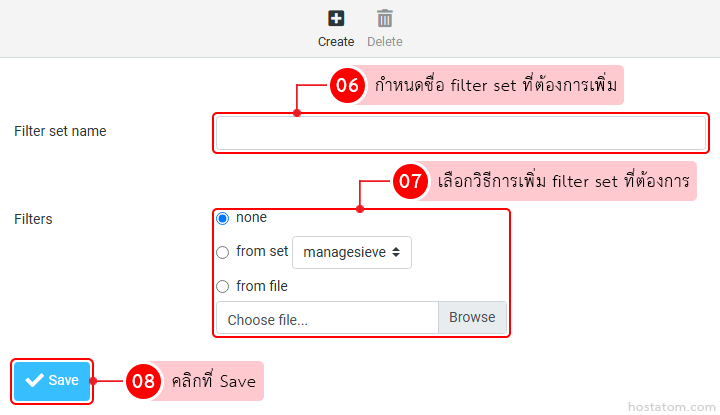720x415 pixels.
Task: Click the Create plus icon
Action: [x=336, y=18]
